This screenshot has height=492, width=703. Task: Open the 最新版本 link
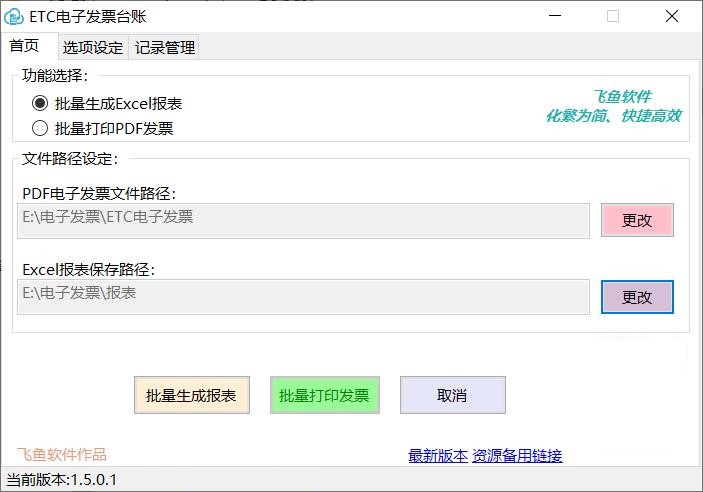tap(437, 456)
